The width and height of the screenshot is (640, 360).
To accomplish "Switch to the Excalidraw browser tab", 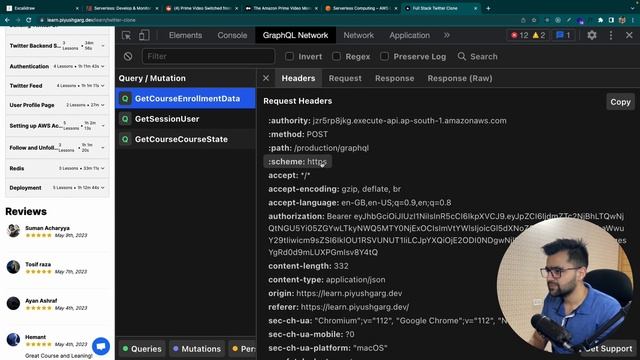I will click(41, 8).
